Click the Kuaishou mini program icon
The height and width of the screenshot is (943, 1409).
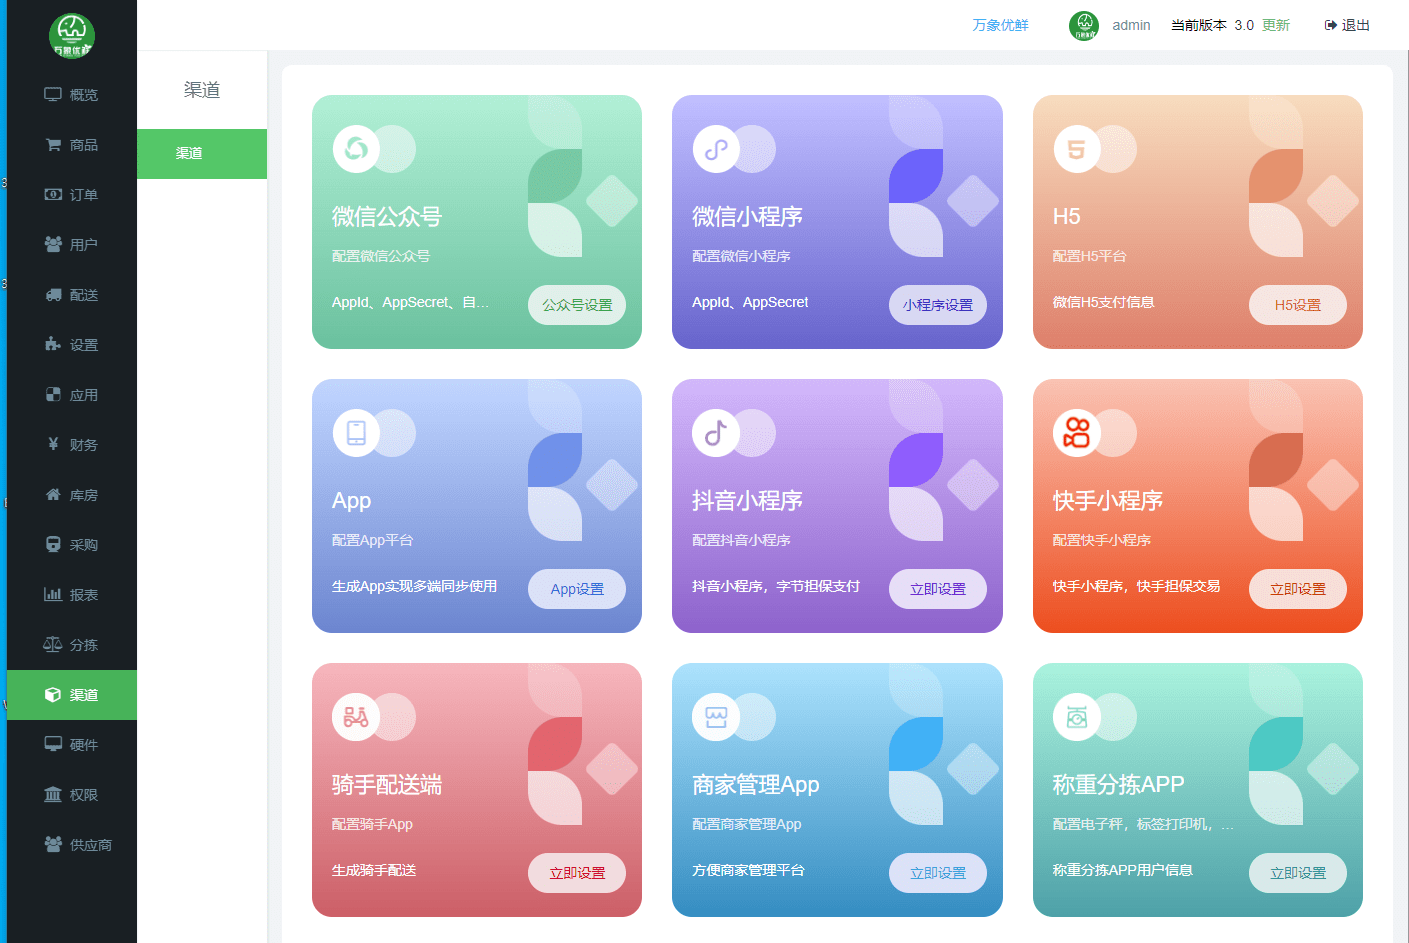pos(1077,433)
